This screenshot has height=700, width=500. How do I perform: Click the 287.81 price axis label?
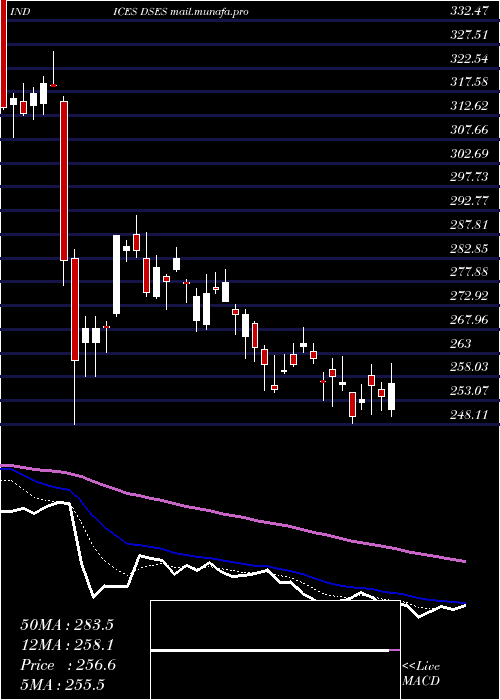click(x=469, y=225)
